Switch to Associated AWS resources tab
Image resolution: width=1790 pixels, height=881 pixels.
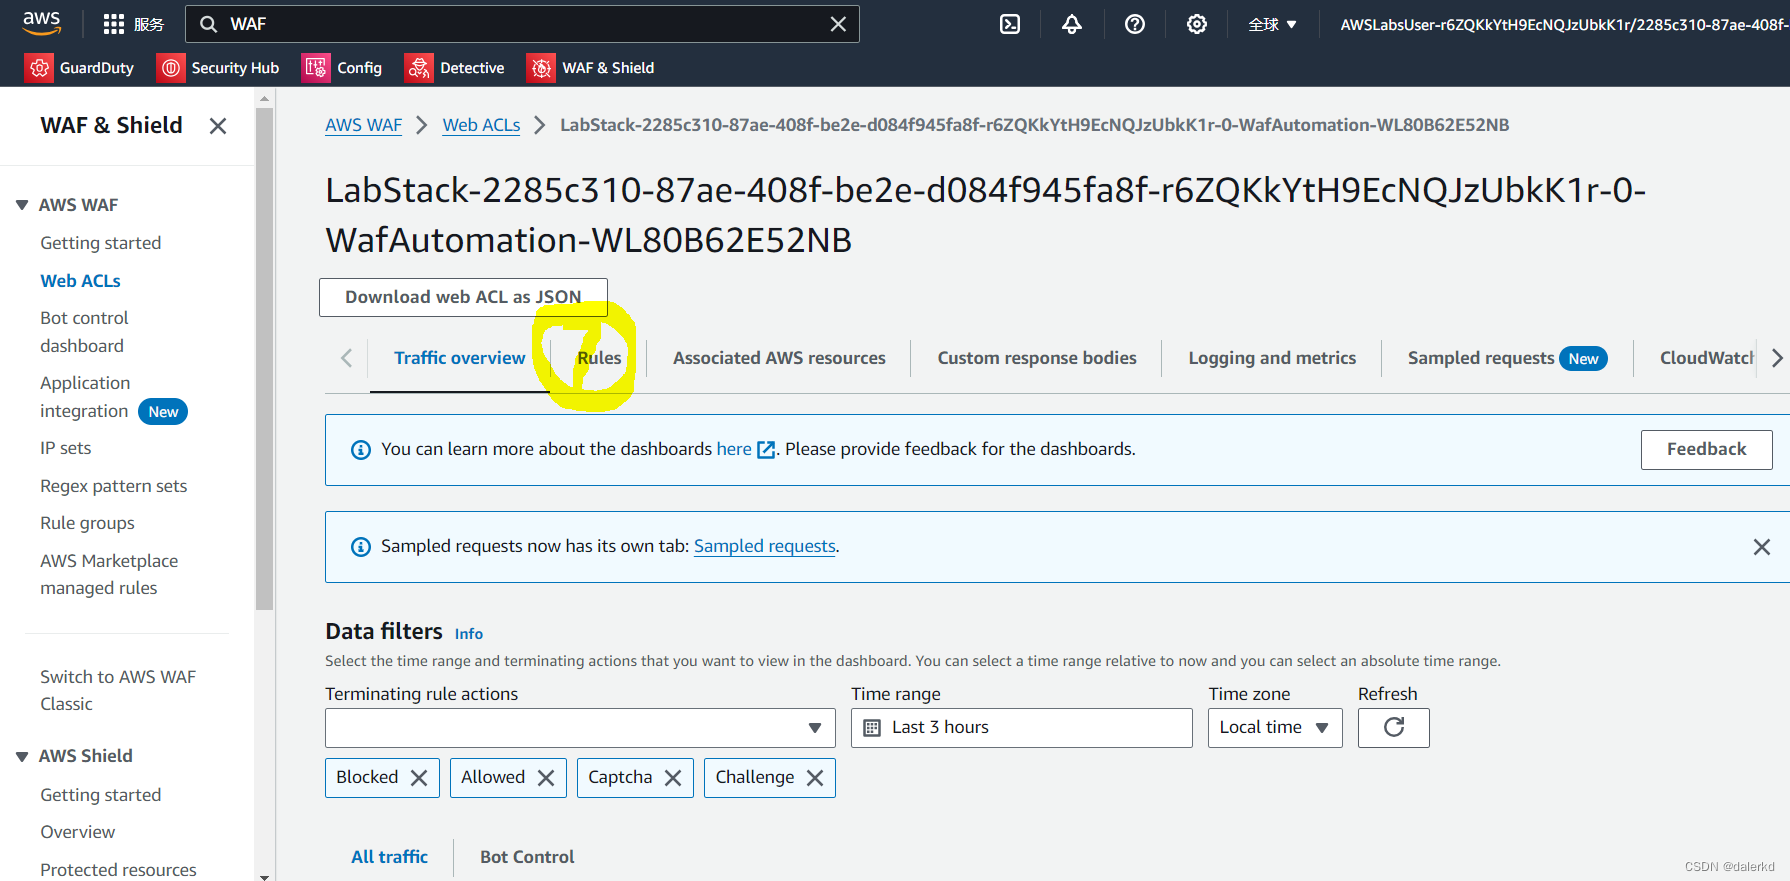(779, 358)
